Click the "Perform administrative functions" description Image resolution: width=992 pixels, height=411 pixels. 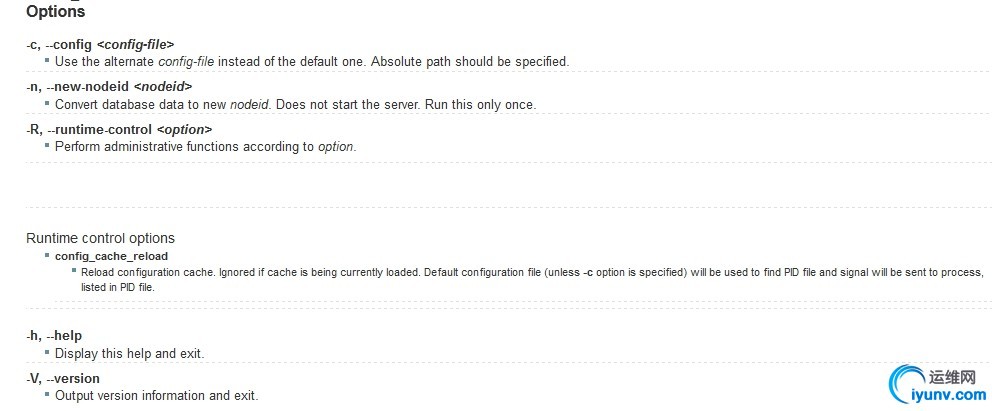[x=205, y=147]
